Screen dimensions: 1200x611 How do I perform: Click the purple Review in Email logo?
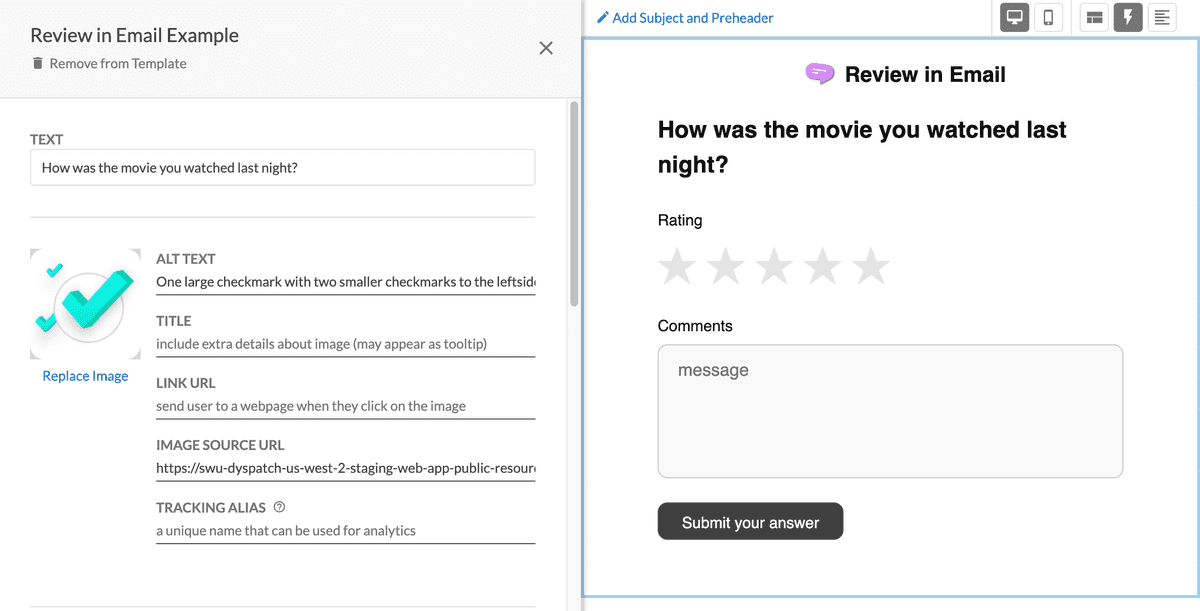click(820, 74)
